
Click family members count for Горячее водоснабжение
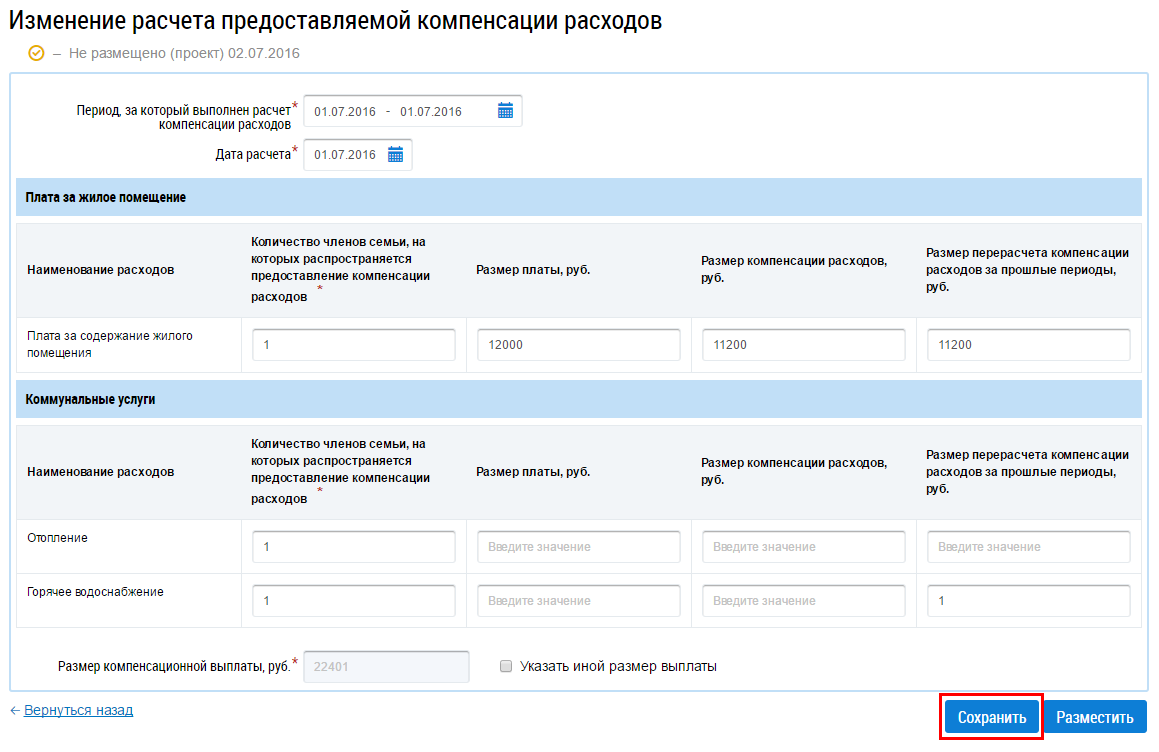[x=353, y=601]
